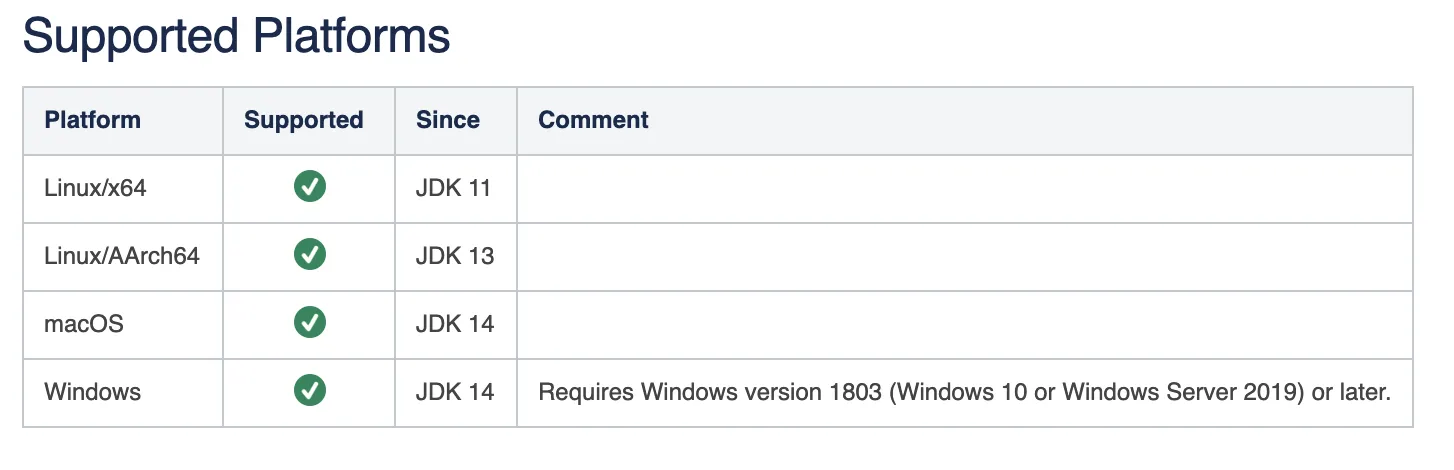Click the Linux/x64 platform cell

[123, 188]
